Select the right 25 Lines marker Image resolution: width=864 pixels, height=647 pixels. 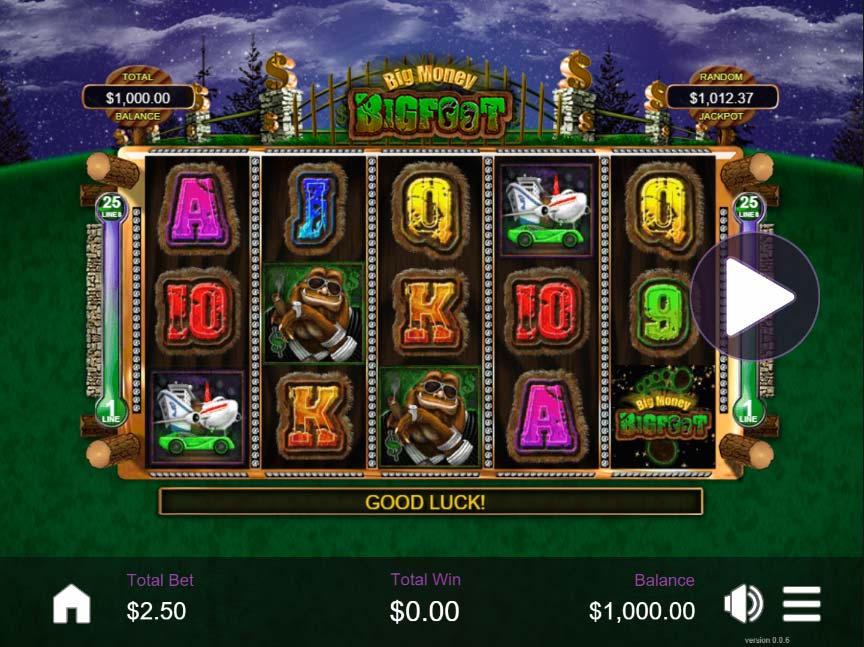[748, 207]
